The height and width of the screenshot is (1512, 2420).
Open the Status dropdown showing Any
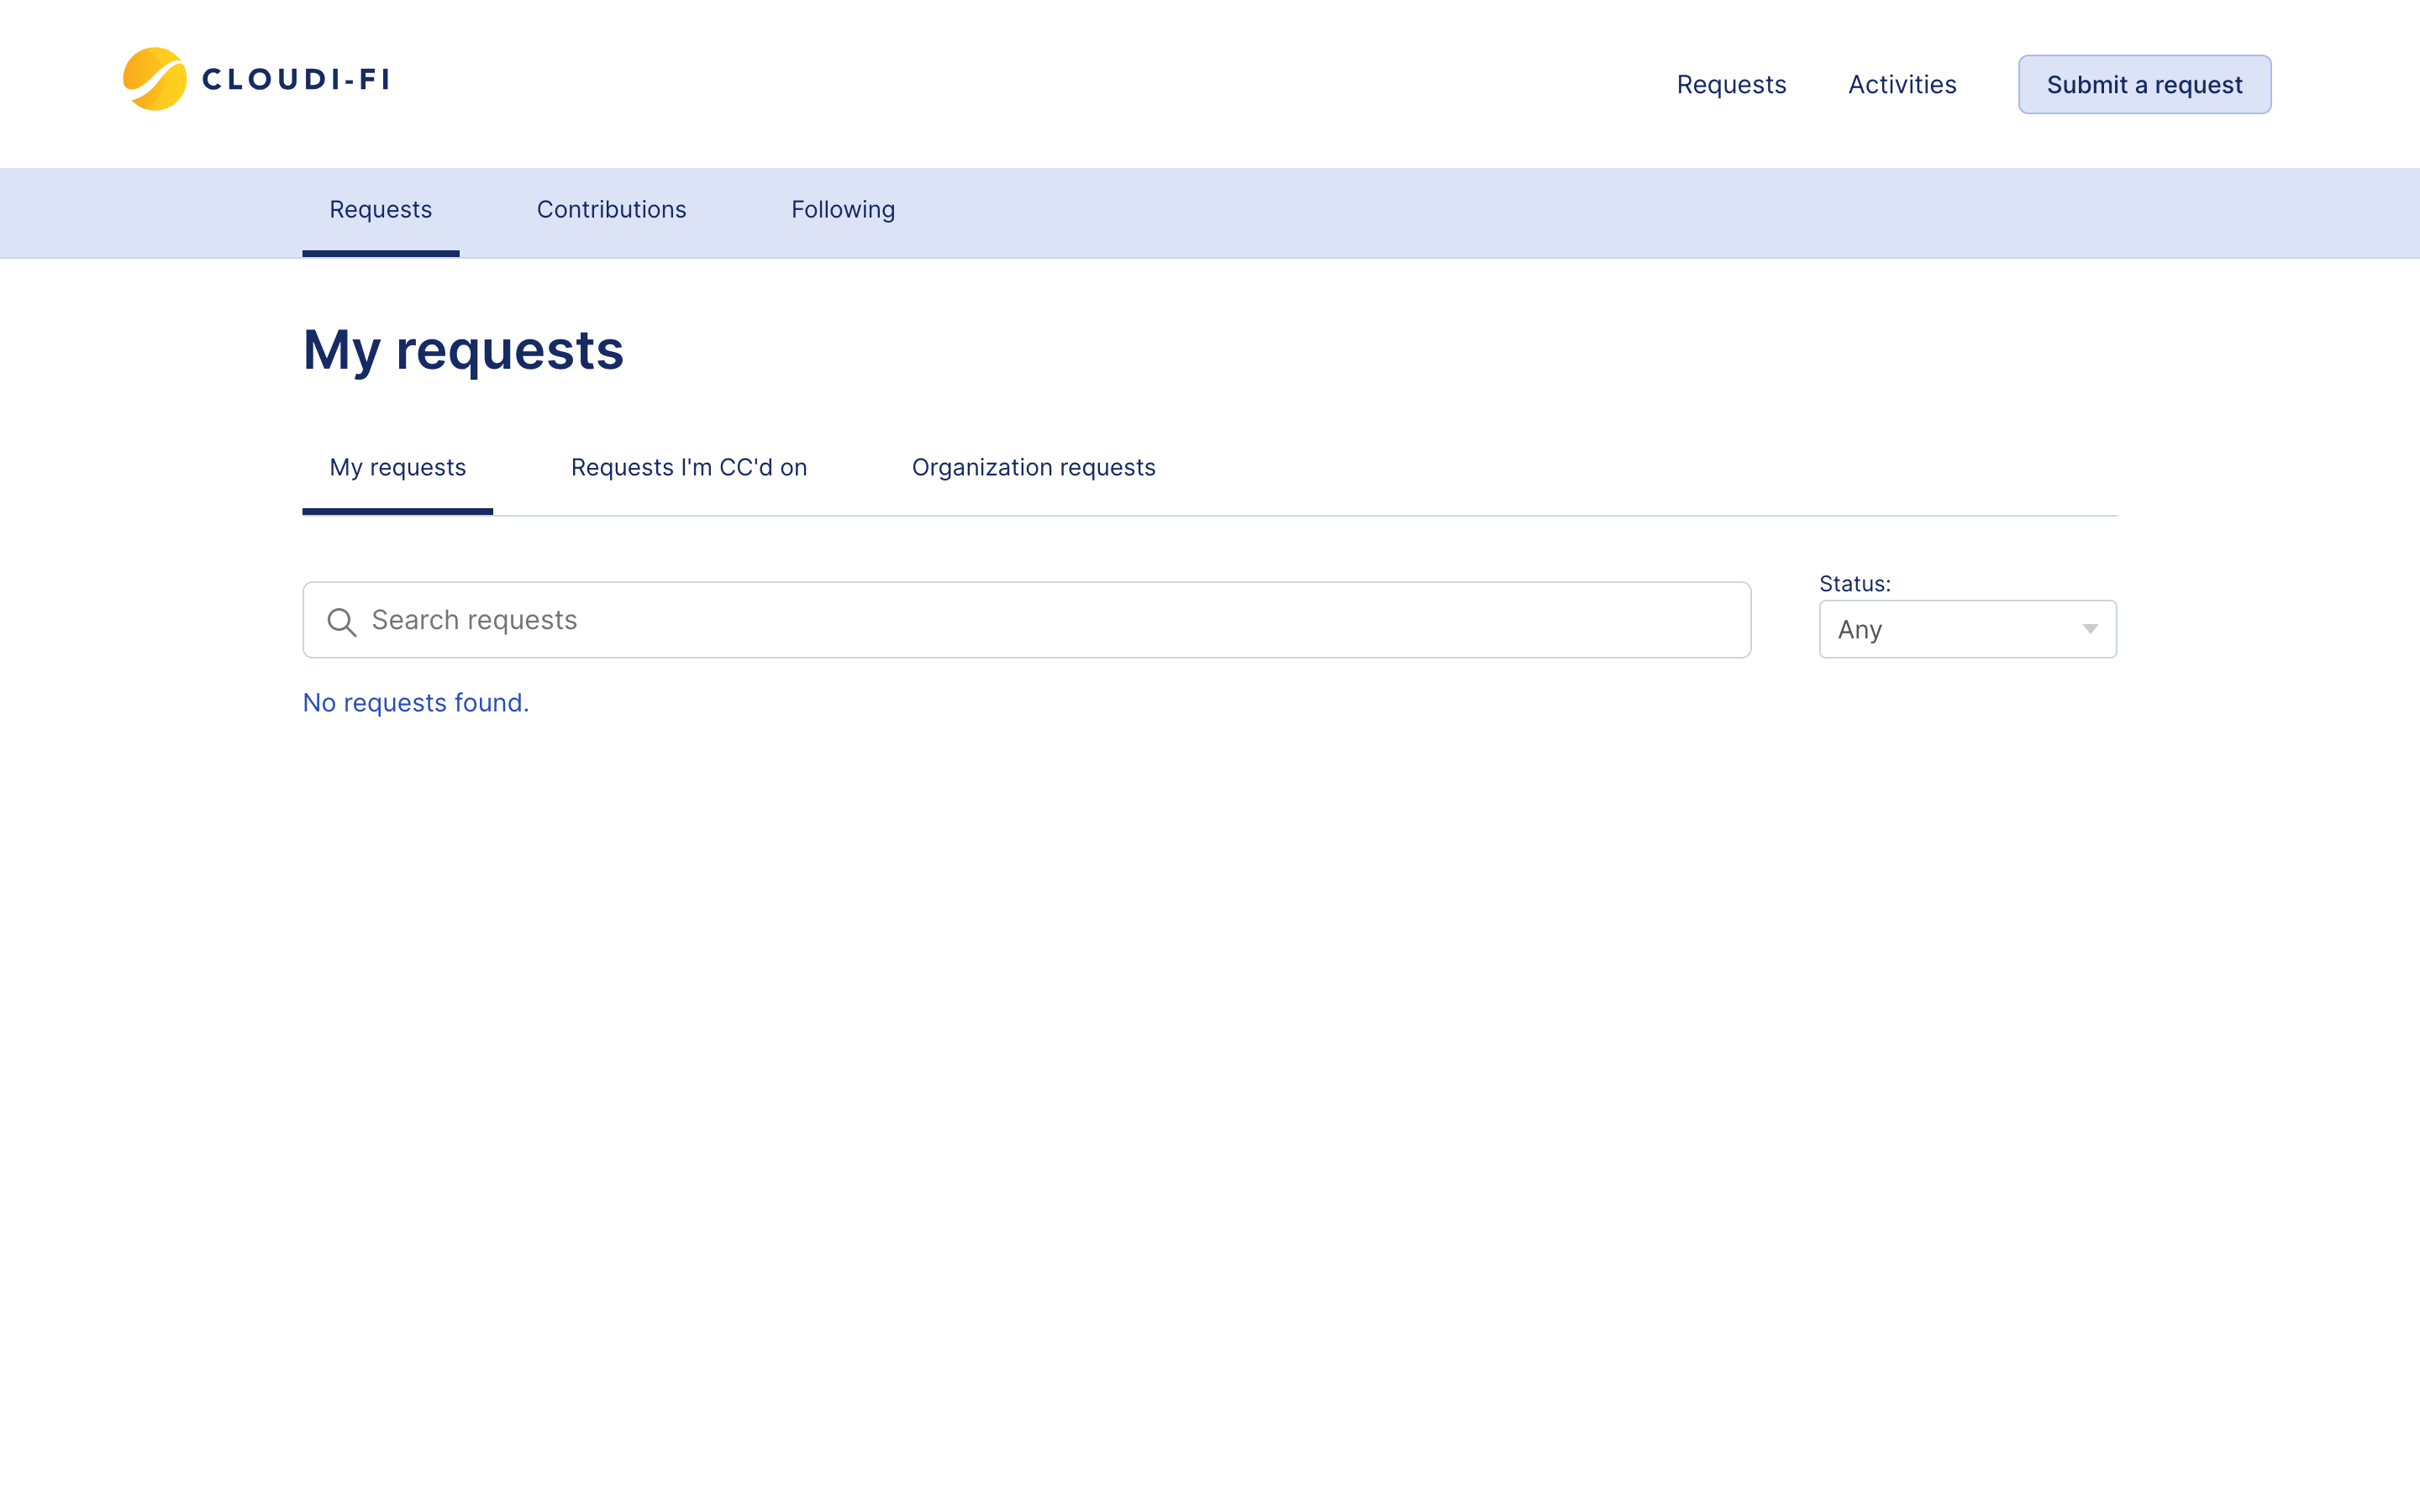coord(1966,629)
